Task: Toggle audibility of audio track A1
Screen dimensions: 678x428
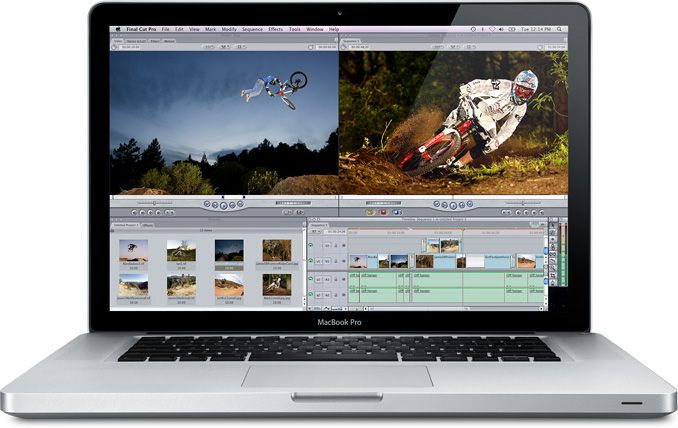Action: [x=310, y=279]
